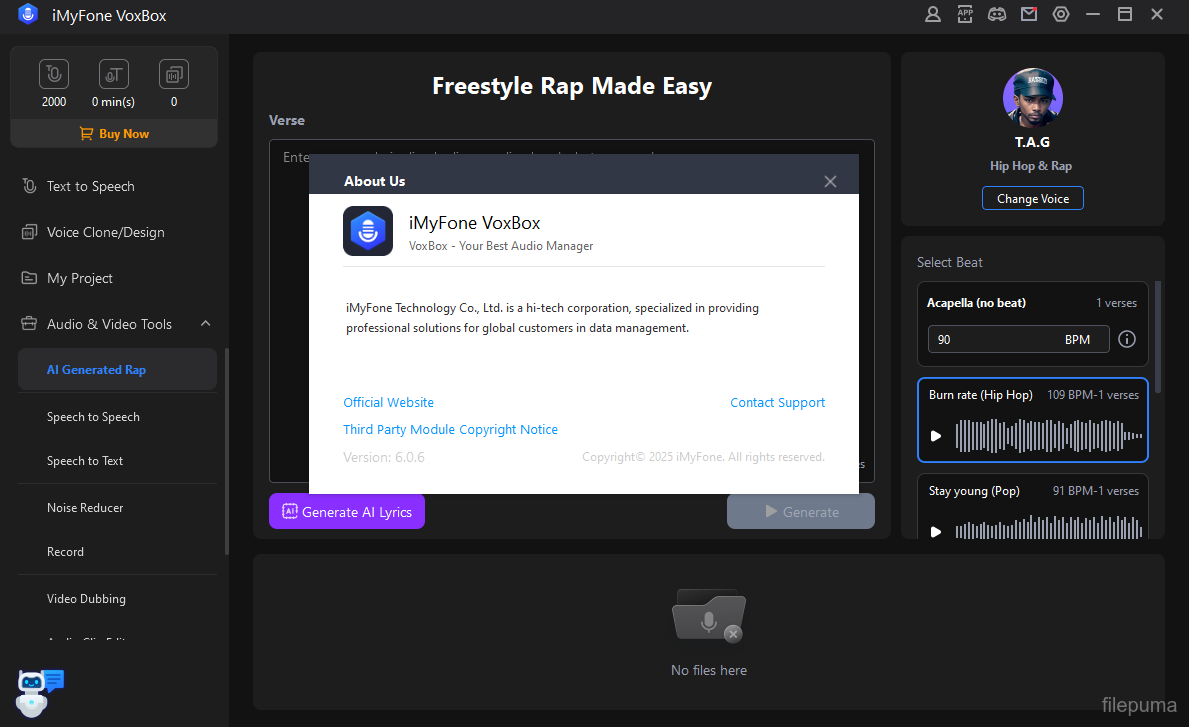Screen dimensions: 1189x727
Task: Click the 2000 characters count icon
Action: click(54, 75)
